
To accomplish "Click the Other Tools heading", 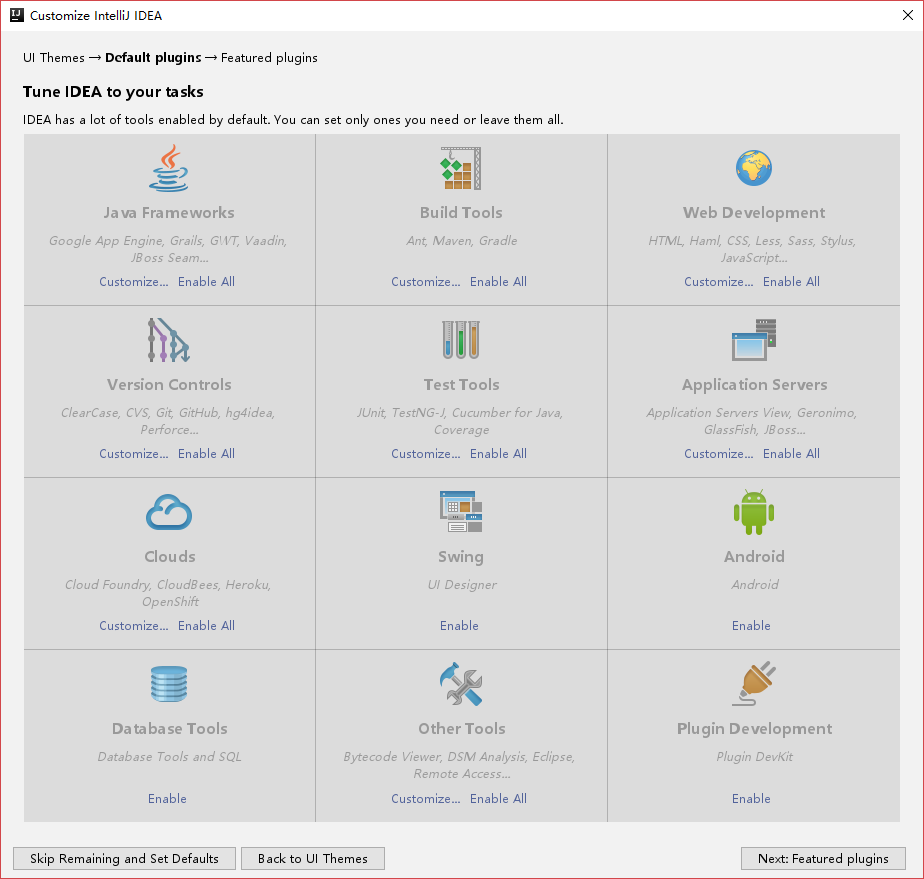I will tap(461, 729).
